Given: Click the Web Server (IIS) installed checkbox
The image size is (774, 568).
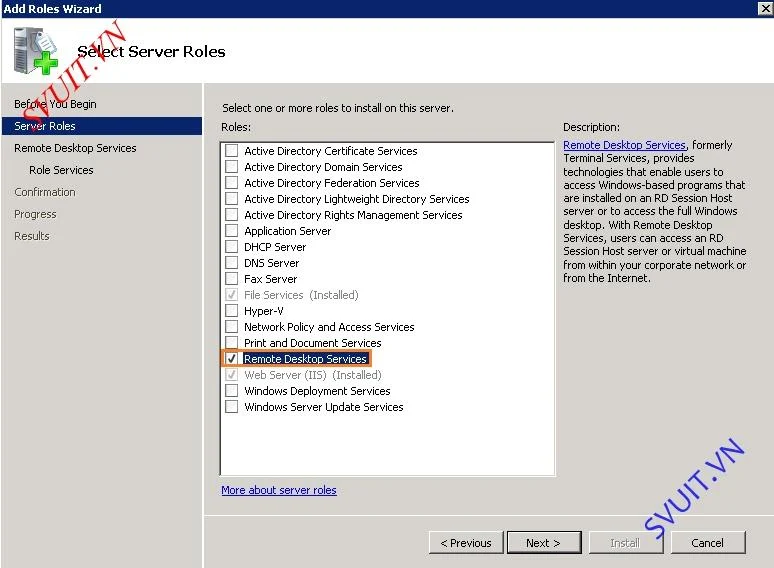Looking at the screenshot, I should [x=232, y=375].
